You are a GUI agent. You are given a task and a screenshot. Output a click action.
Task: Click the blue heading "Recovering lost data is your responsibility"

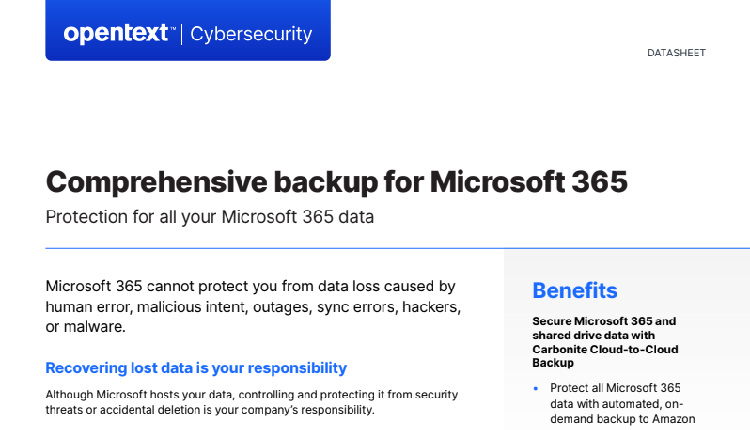pos(196,368)
